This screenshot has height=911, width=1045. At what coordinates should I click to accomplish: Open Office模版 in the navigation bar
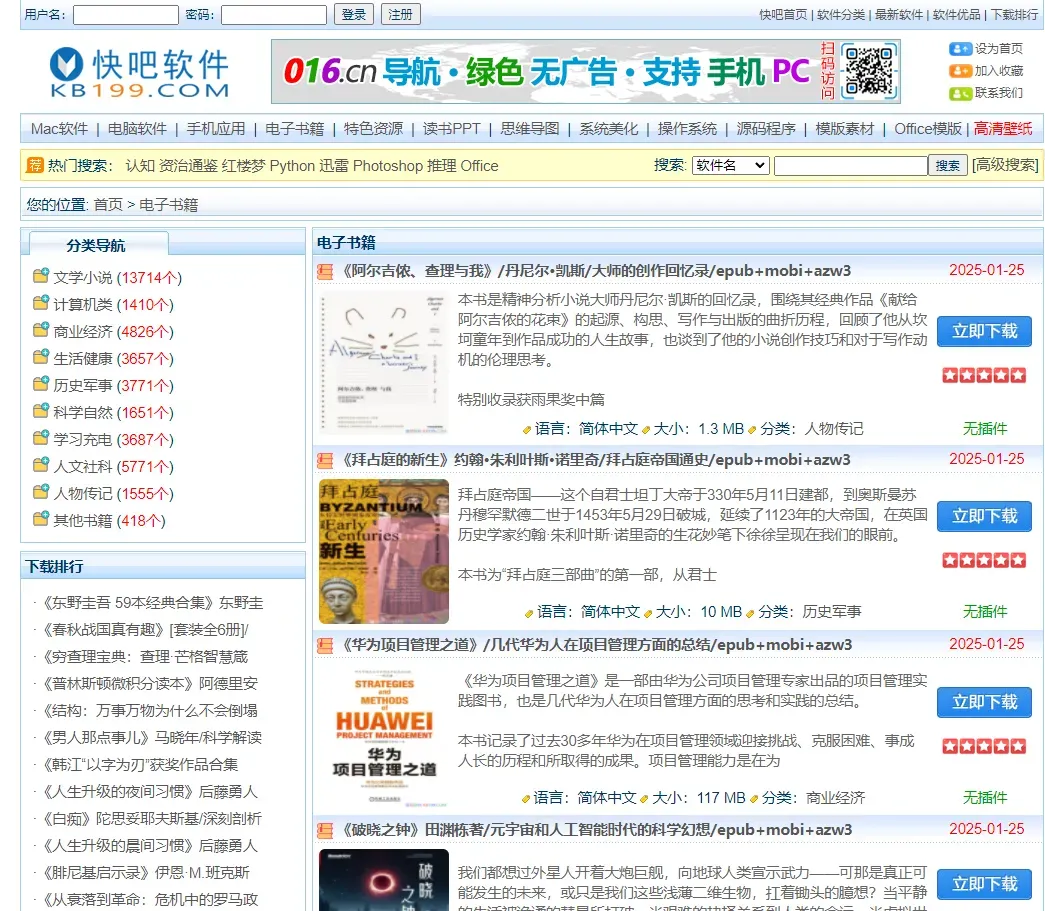[928, 129]
